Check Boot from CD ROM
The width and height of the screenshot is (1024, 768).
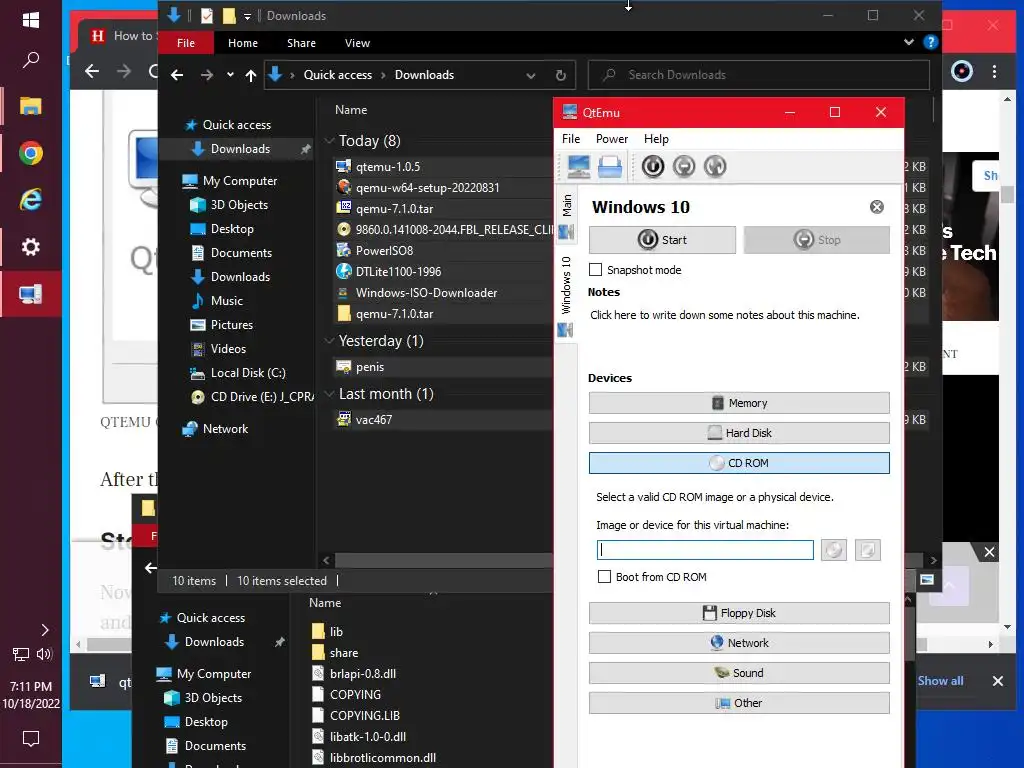point(605,577)
